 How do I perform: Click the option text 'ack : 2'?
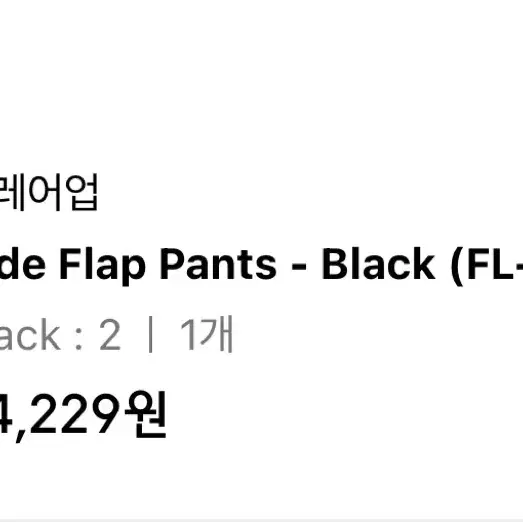tap(60, 335)
